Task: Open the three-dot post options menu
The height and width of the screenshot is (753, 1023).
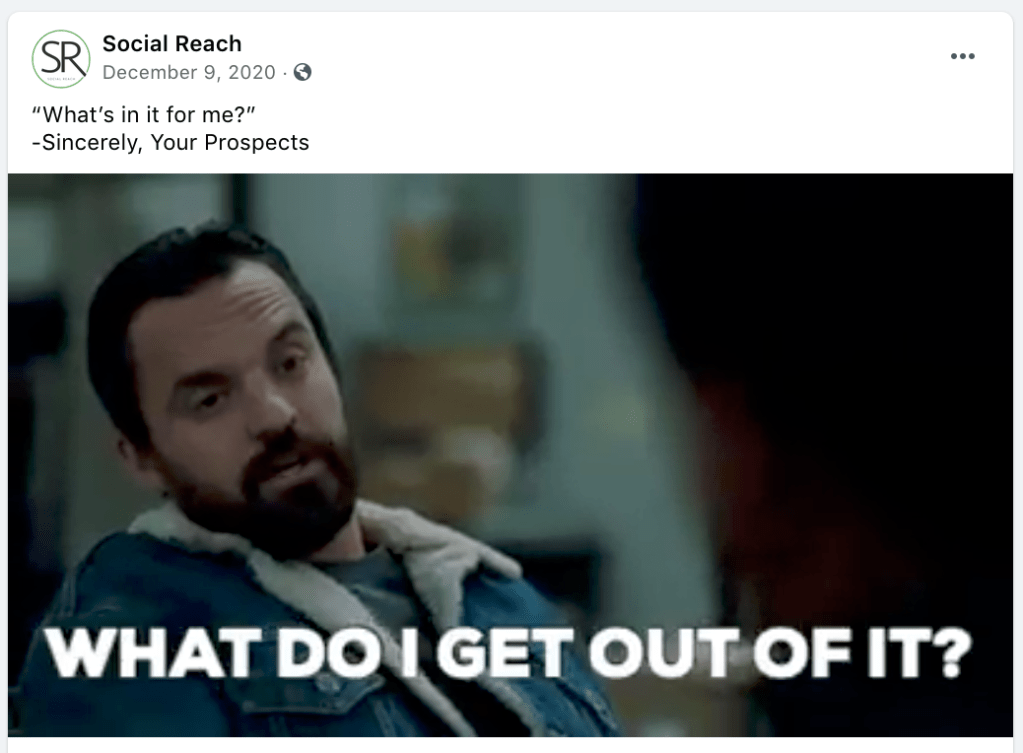Action: (962, 56)
